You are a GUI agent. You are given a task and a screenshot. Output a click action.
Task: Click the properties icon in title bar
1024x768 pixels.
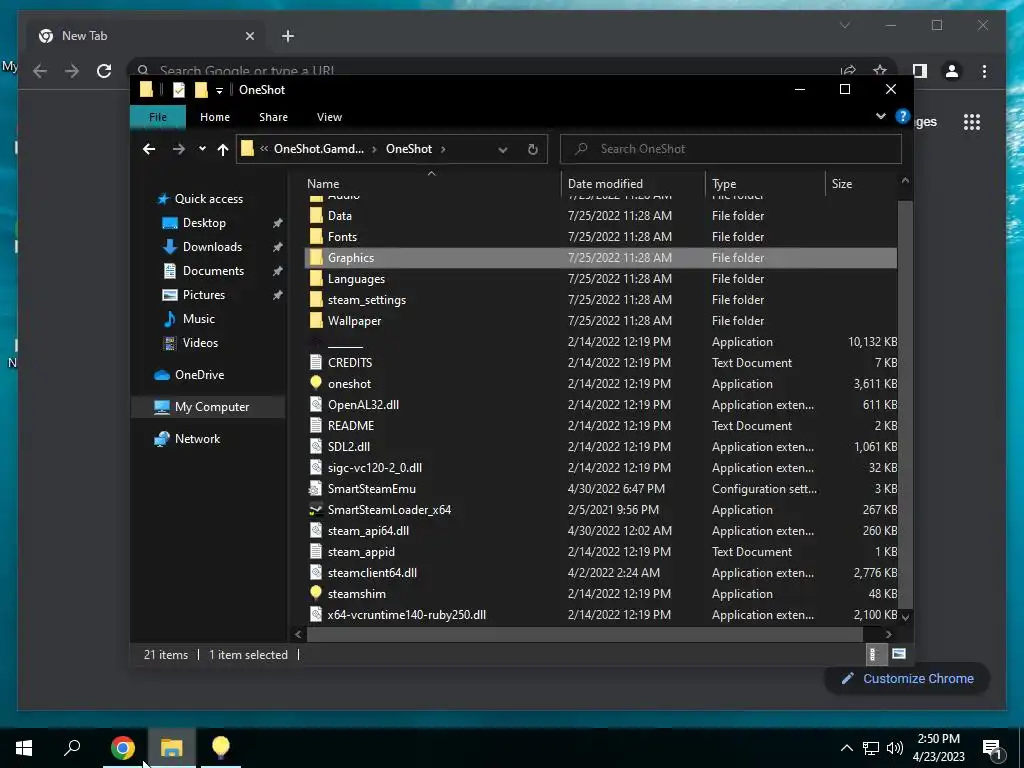coord(178,89)
